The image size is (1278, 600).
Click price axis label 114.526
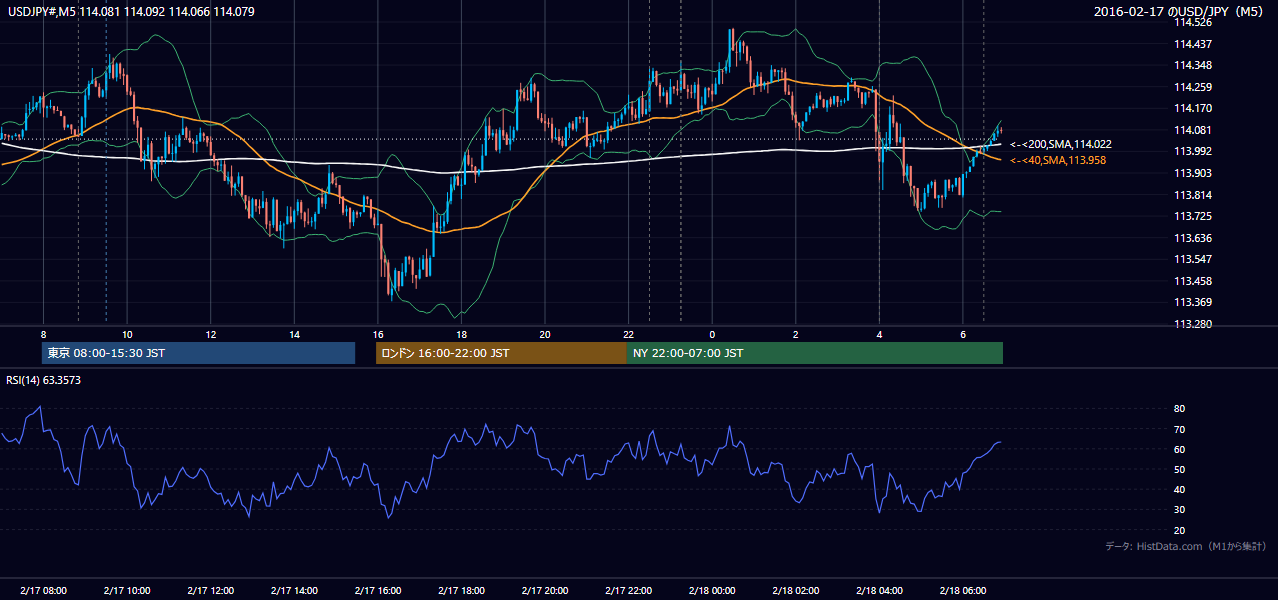[x=1193, y=22]
